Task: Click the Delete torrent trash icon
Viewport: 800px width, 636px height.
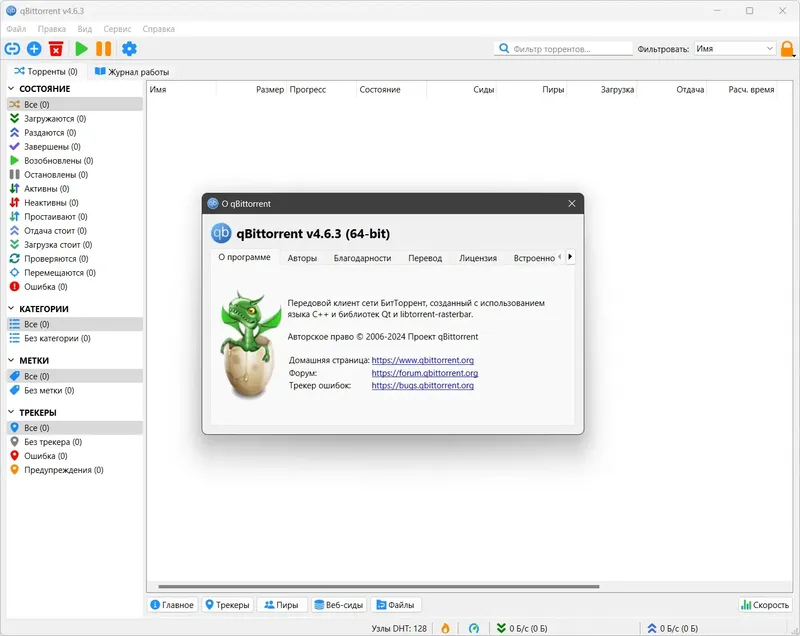Action: tap(56, 48)
